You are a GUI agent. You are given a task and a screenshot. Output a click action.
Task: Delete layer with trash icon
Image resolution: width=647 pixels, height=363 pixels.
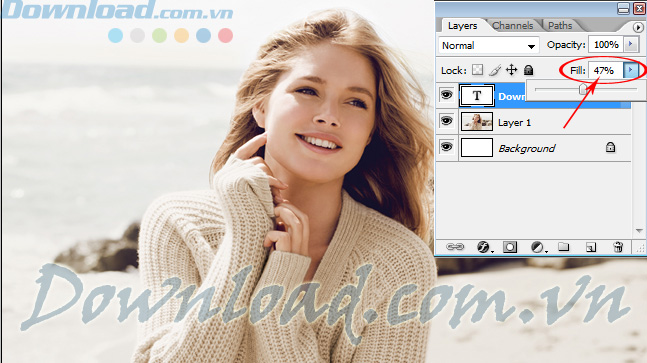click(618, 247)
